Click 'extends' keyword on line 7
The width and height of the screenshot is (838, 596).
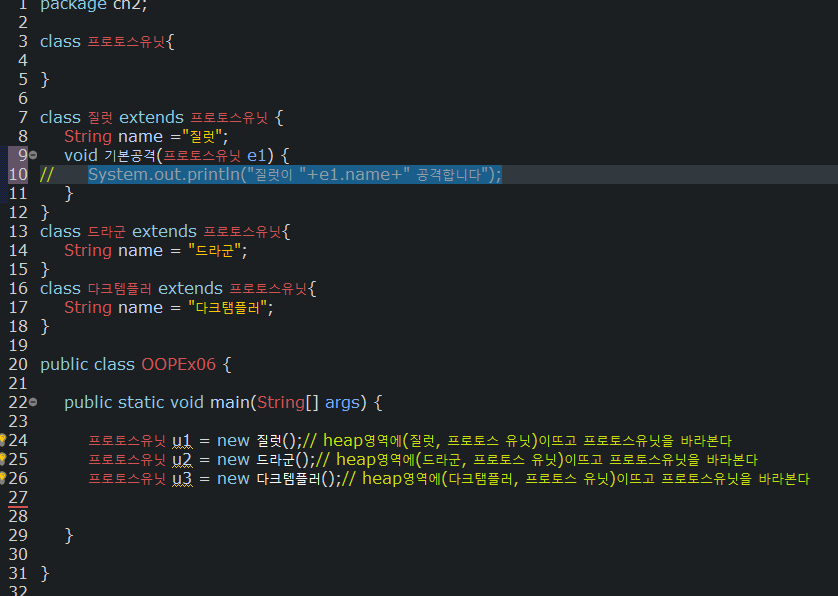(x=151, y=118)
